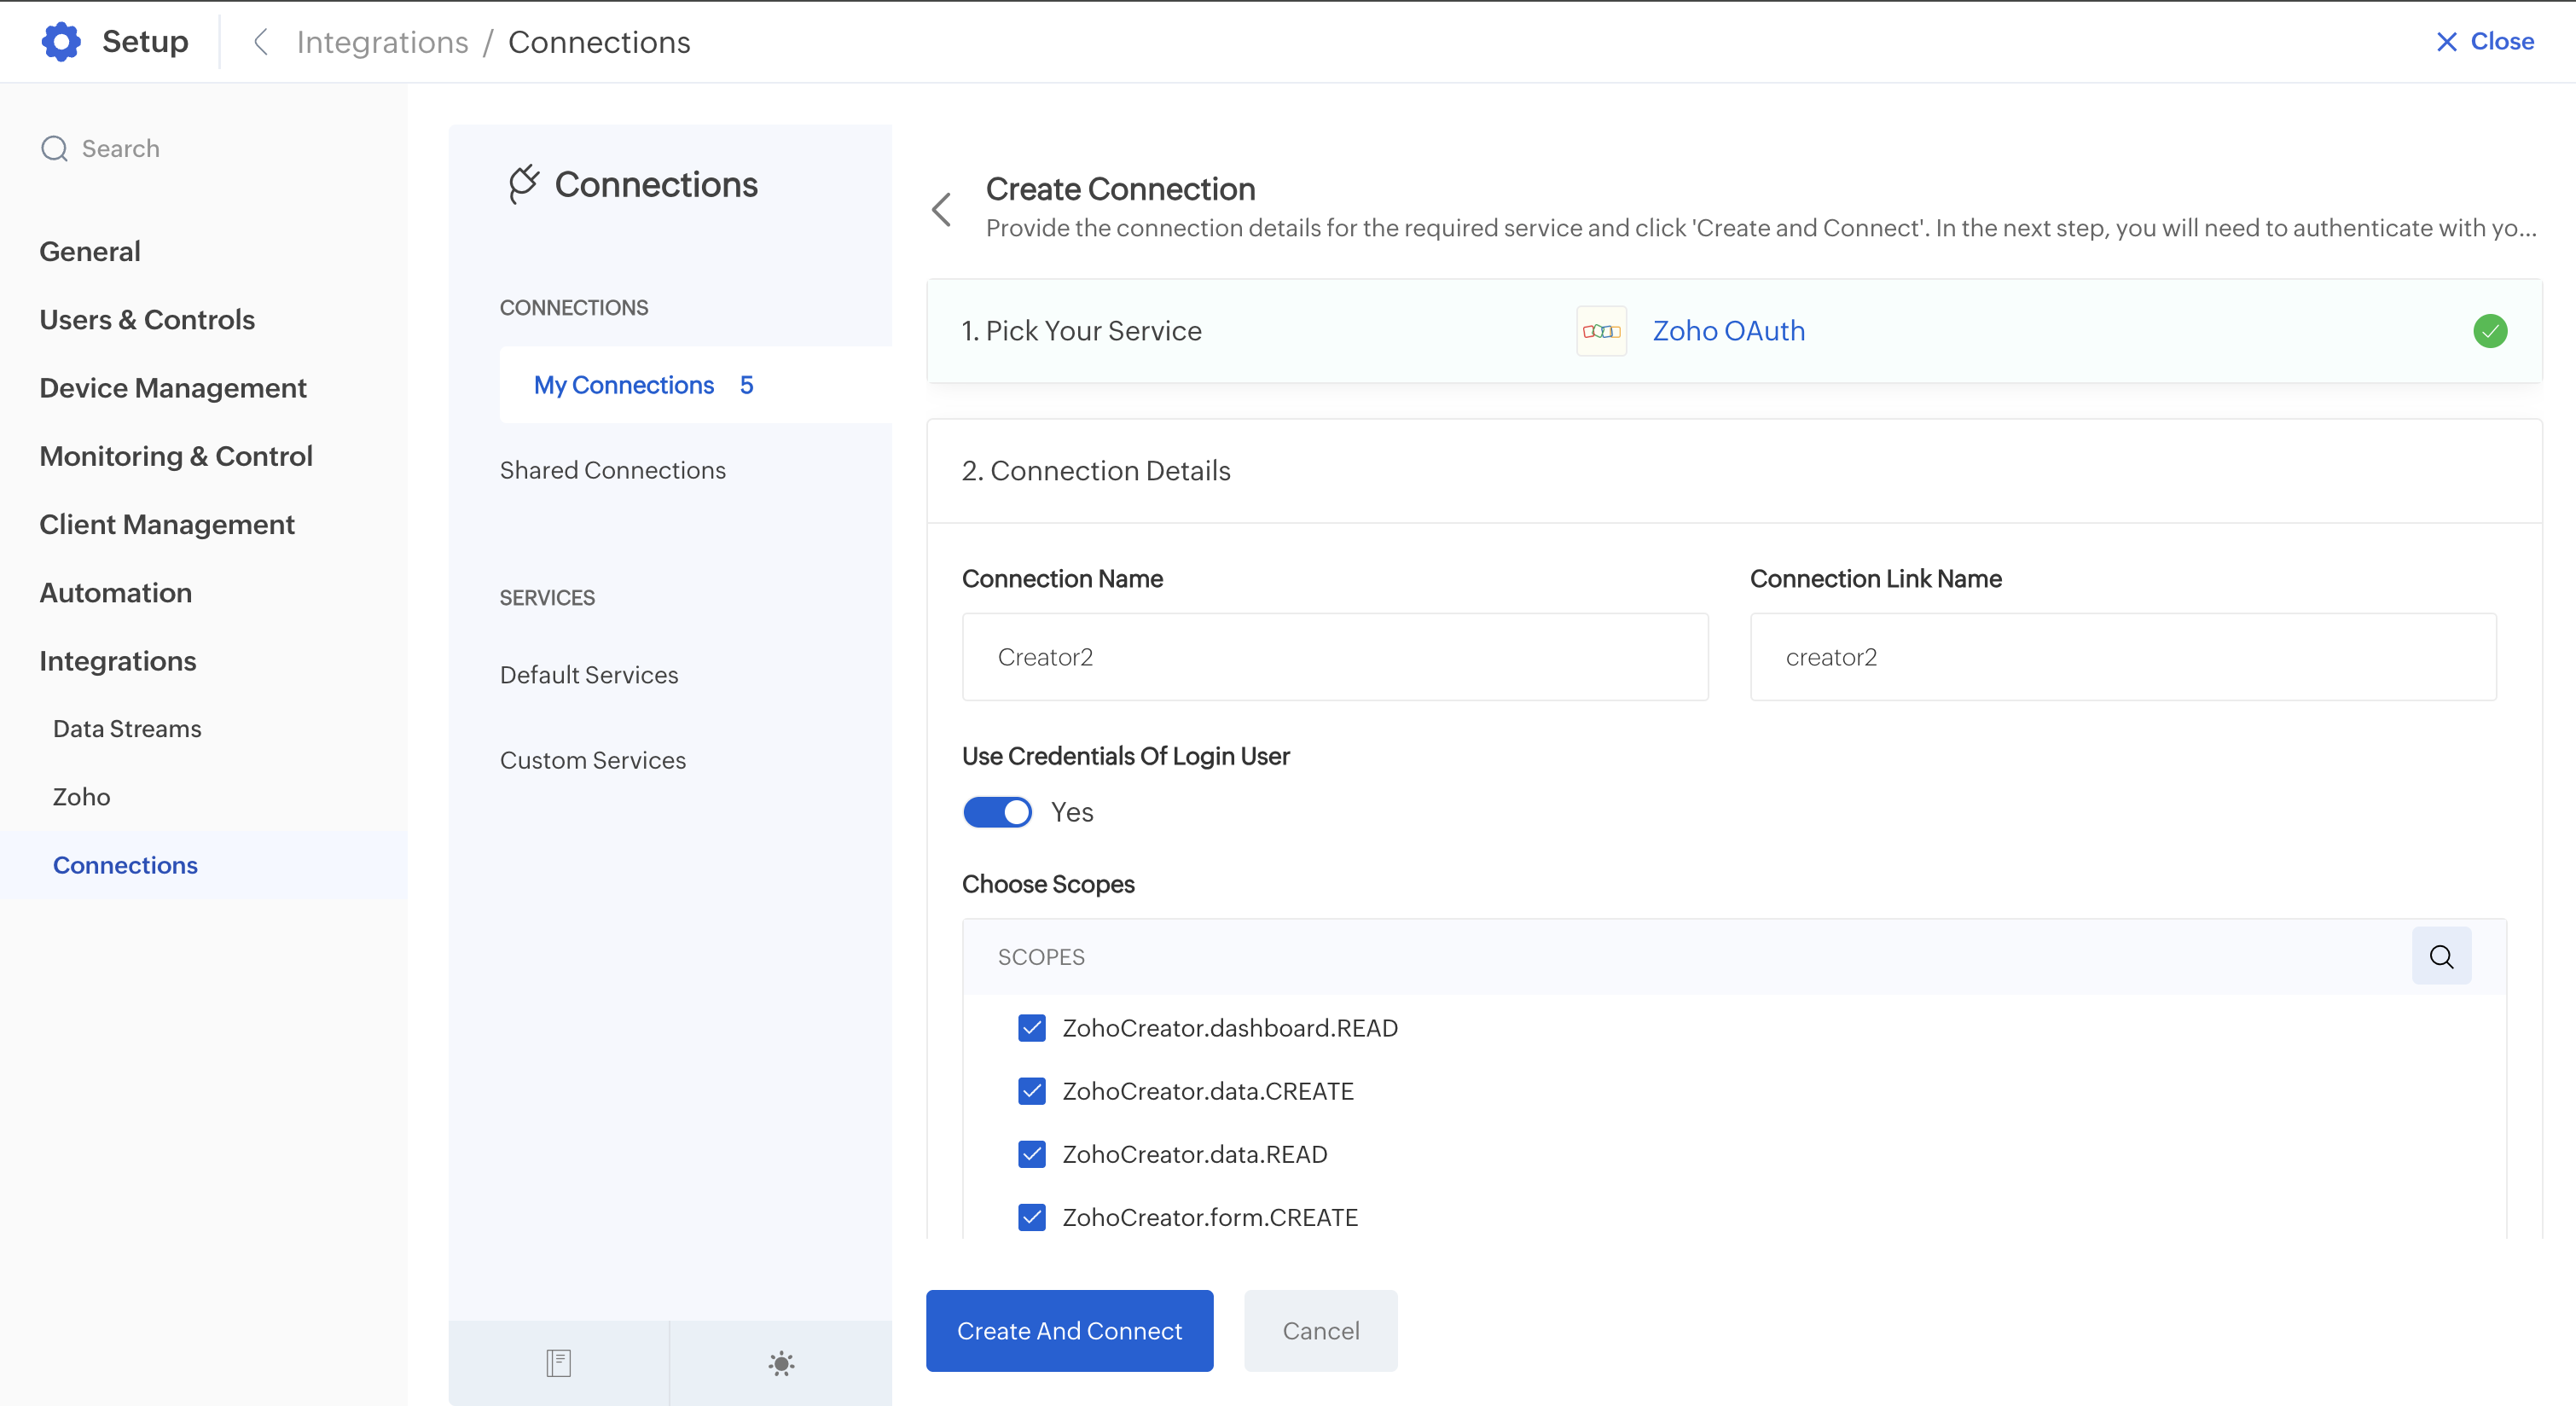Click the sidebar Search magnifier icon
Screen dimensions: 2576x1406
click(54, 148)
